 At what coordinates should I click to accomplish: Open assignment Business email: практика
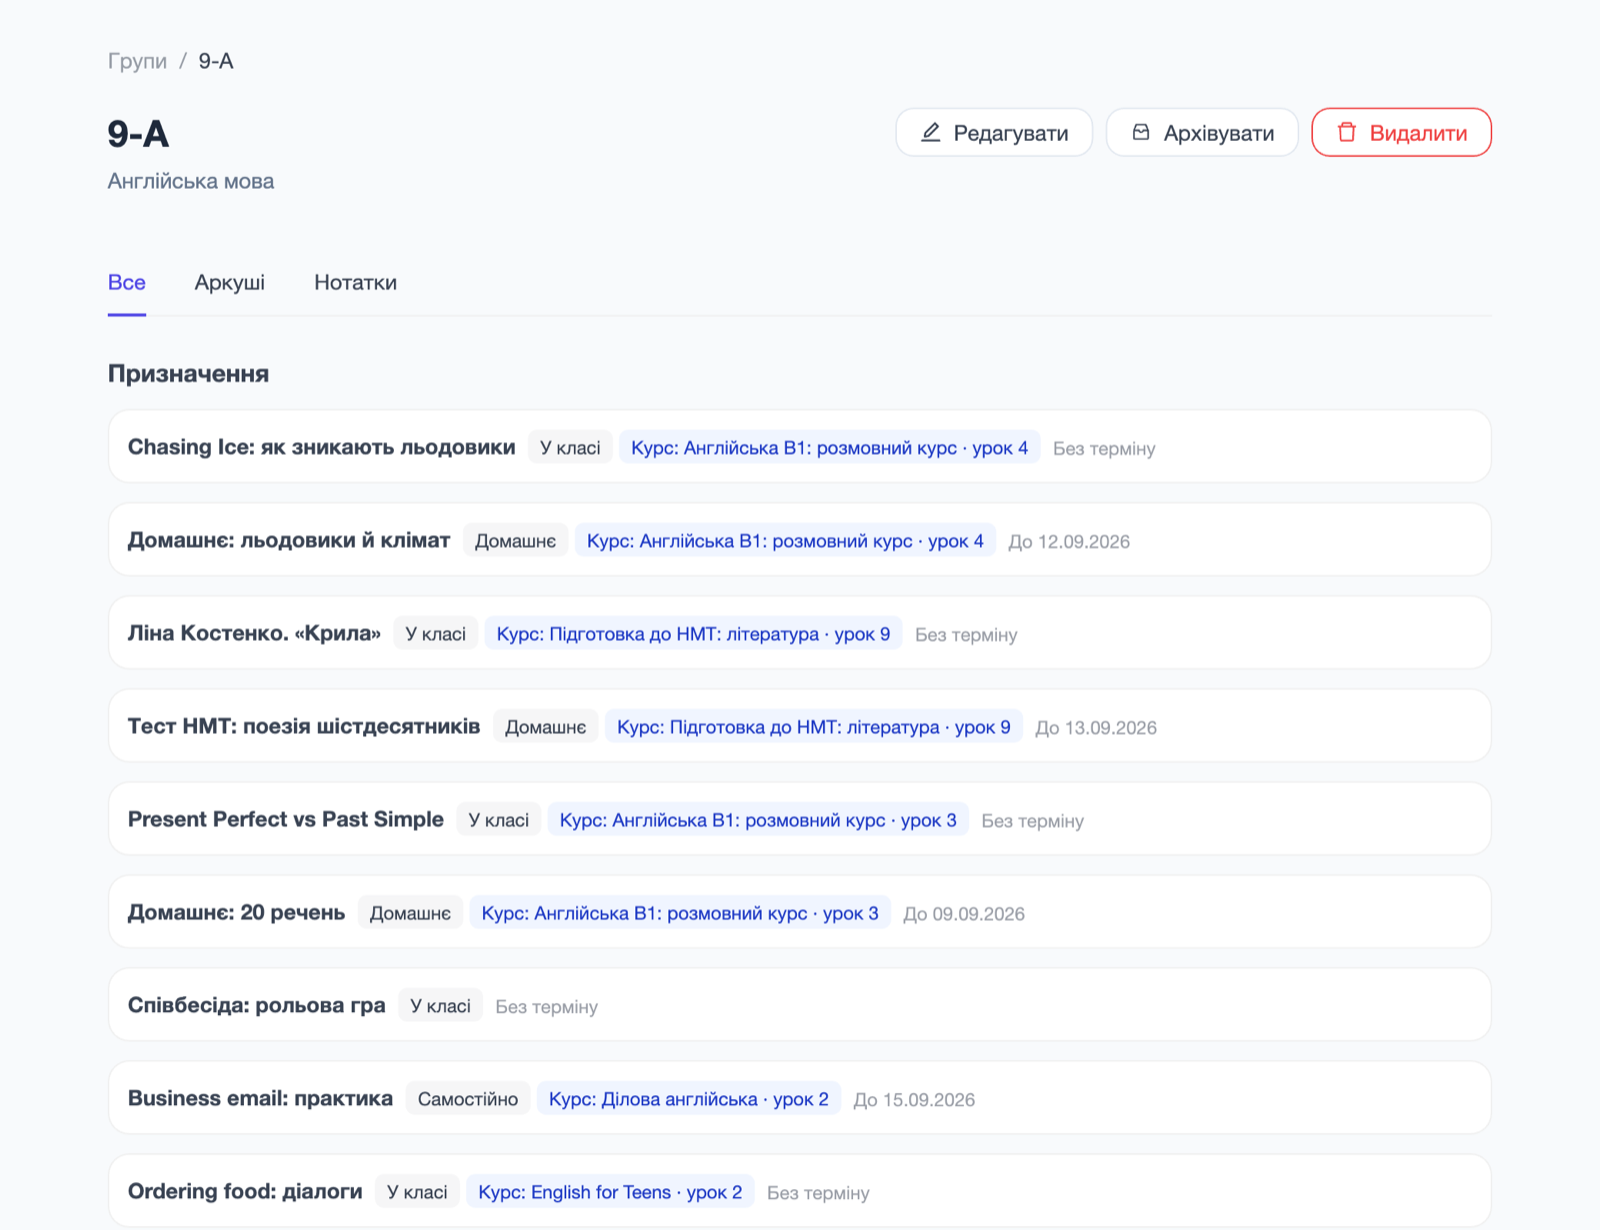click(800, 1098)
